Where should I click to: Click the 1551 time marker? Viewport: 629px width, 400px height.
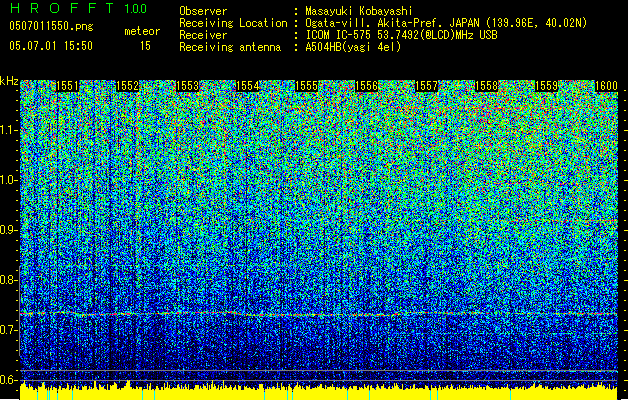(68, 87)
